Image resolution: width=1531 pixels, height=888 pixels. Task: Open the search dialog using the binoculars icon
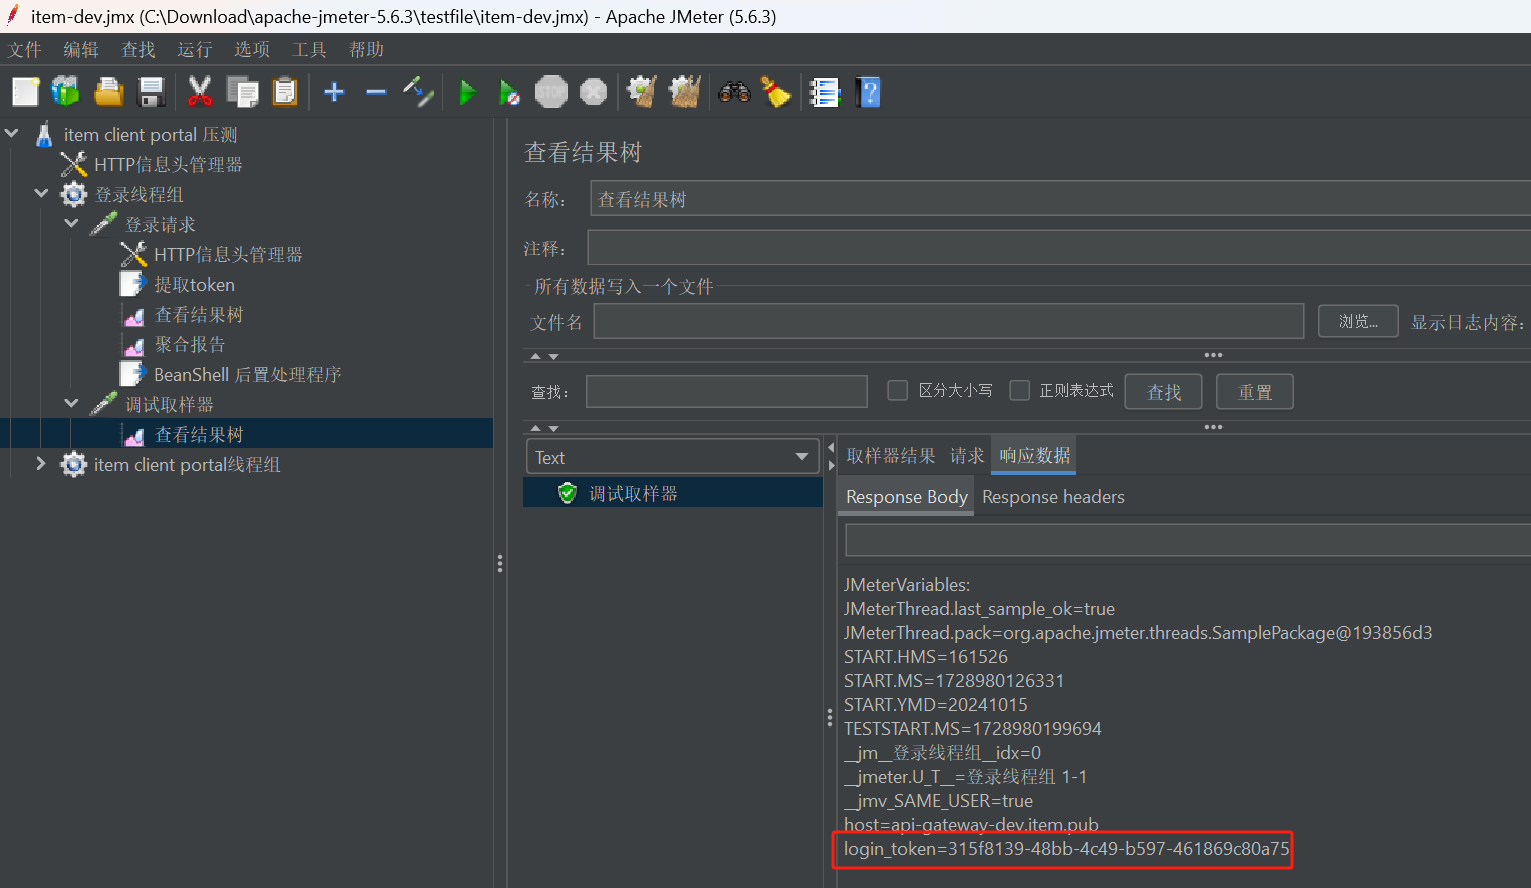735,92
